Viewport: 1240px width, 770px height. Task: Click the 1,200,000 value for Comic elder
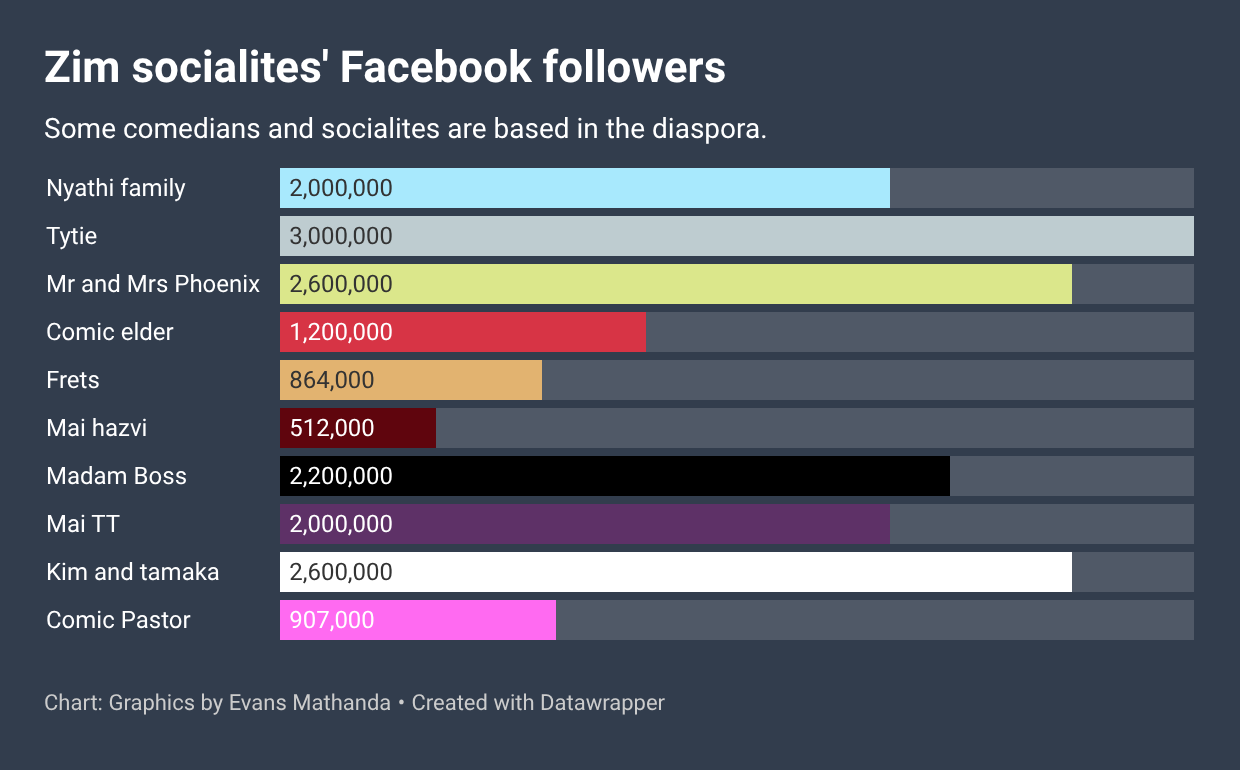click(341, 332)
